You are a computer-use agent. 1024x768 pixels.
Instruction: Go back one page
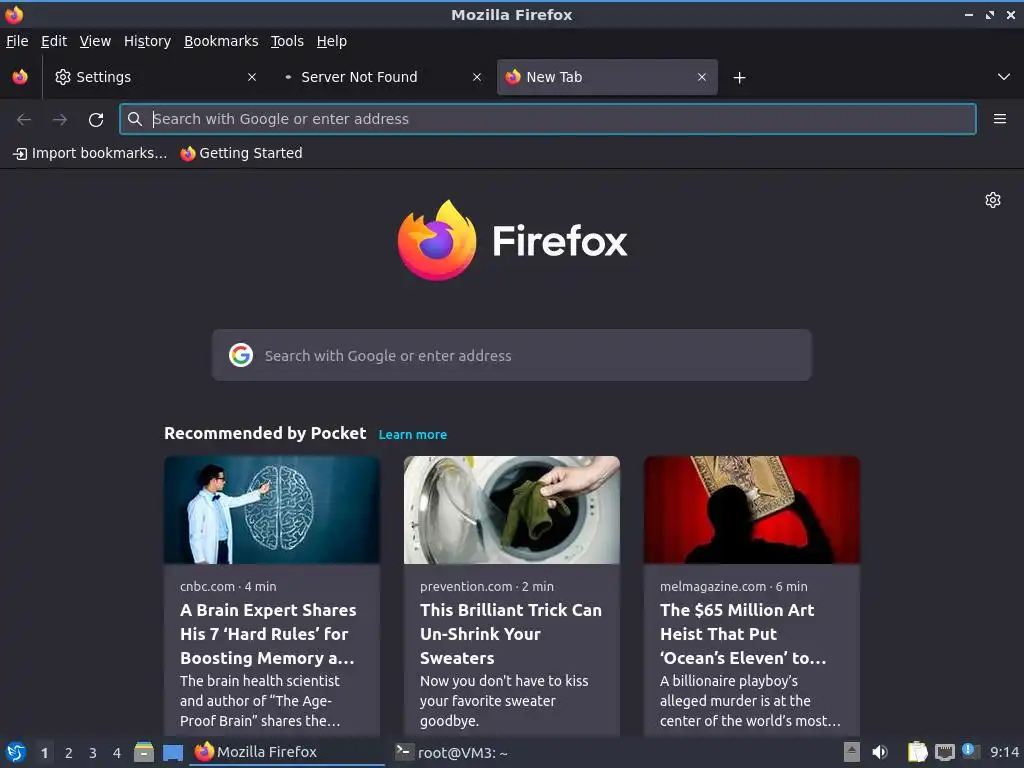point(24,120)
